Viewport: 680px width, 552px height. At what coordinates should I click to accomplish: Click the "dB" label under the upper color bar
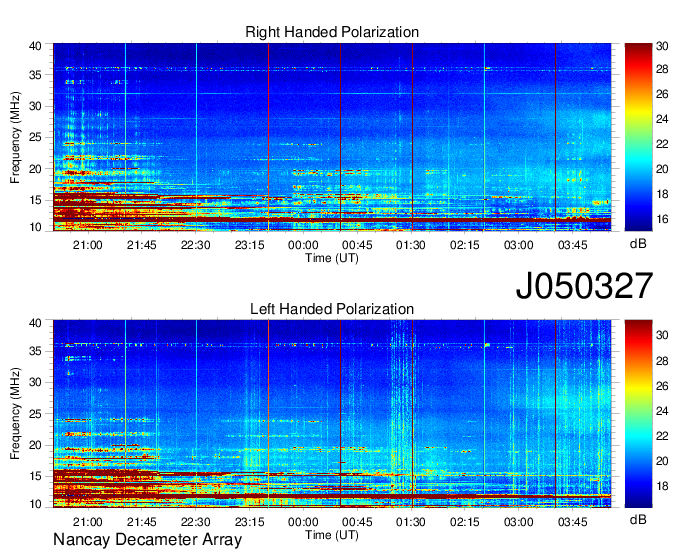pos(638,244)
